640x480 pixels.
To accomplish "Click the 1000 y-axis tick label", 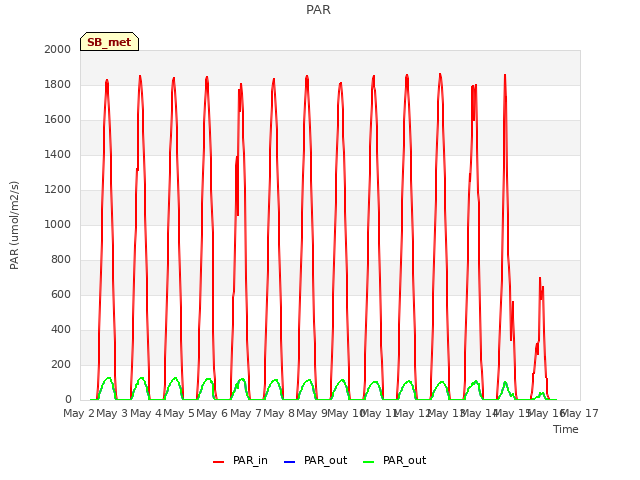I will pos(58,224).
